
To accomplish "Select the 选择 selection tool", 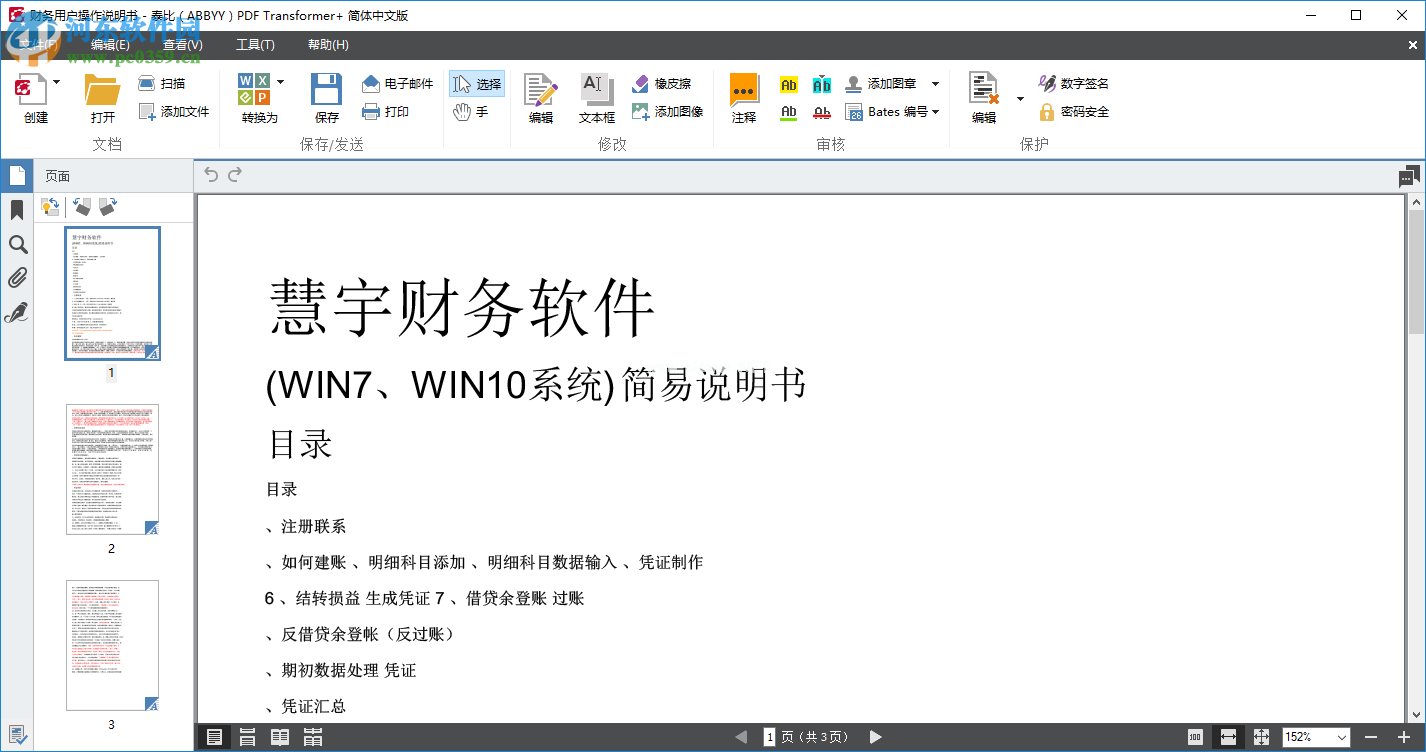I will point(477,84).
